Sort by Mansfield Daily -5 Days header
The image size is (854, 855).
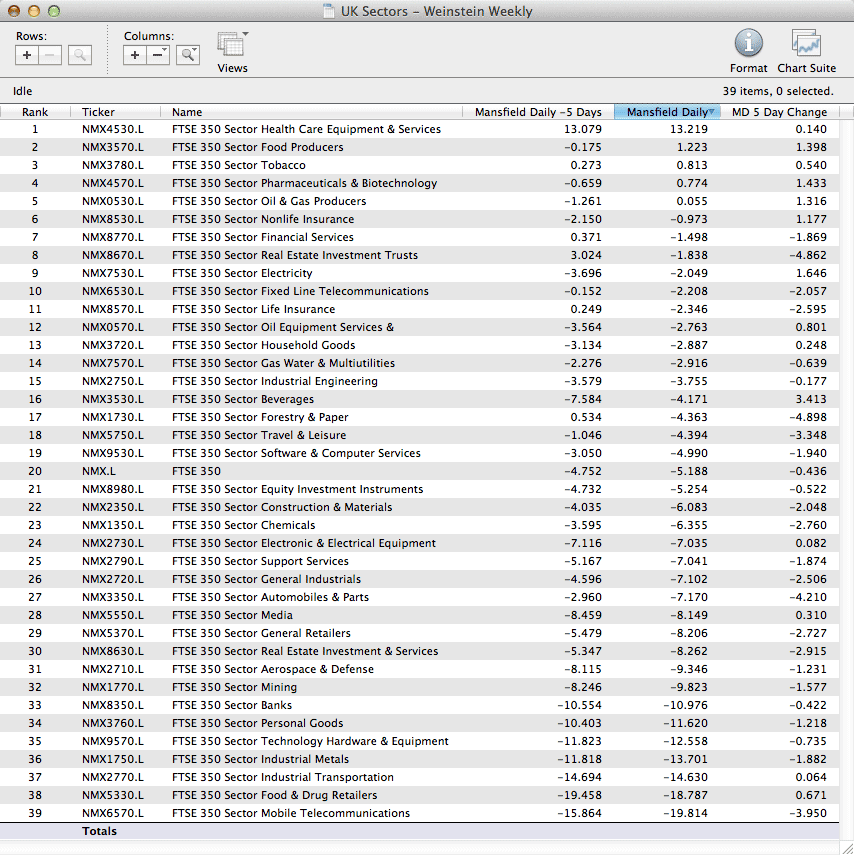point(538,112)
